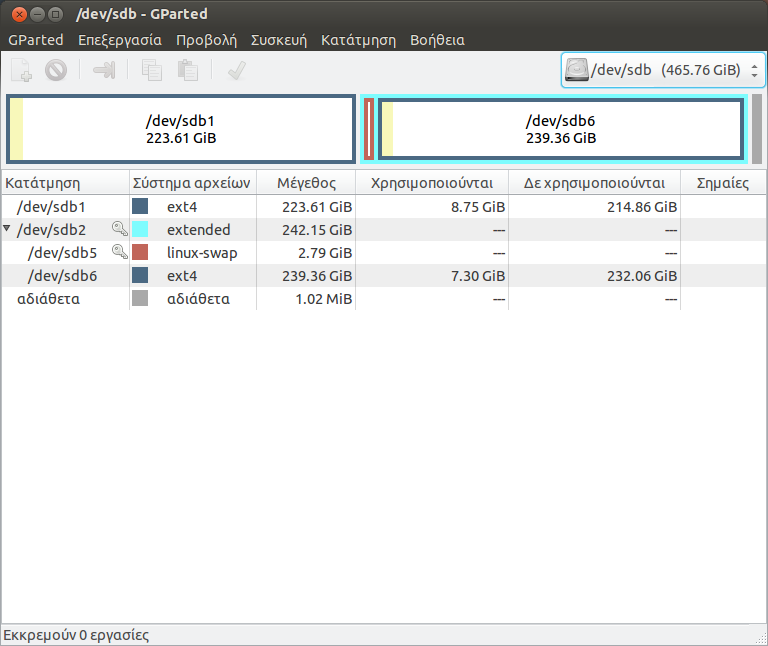Viewport: 768px width, 646px height.
Task: Sort by the Δε χρησιμοποιούνται column header
Action: (x=595, y=183)
